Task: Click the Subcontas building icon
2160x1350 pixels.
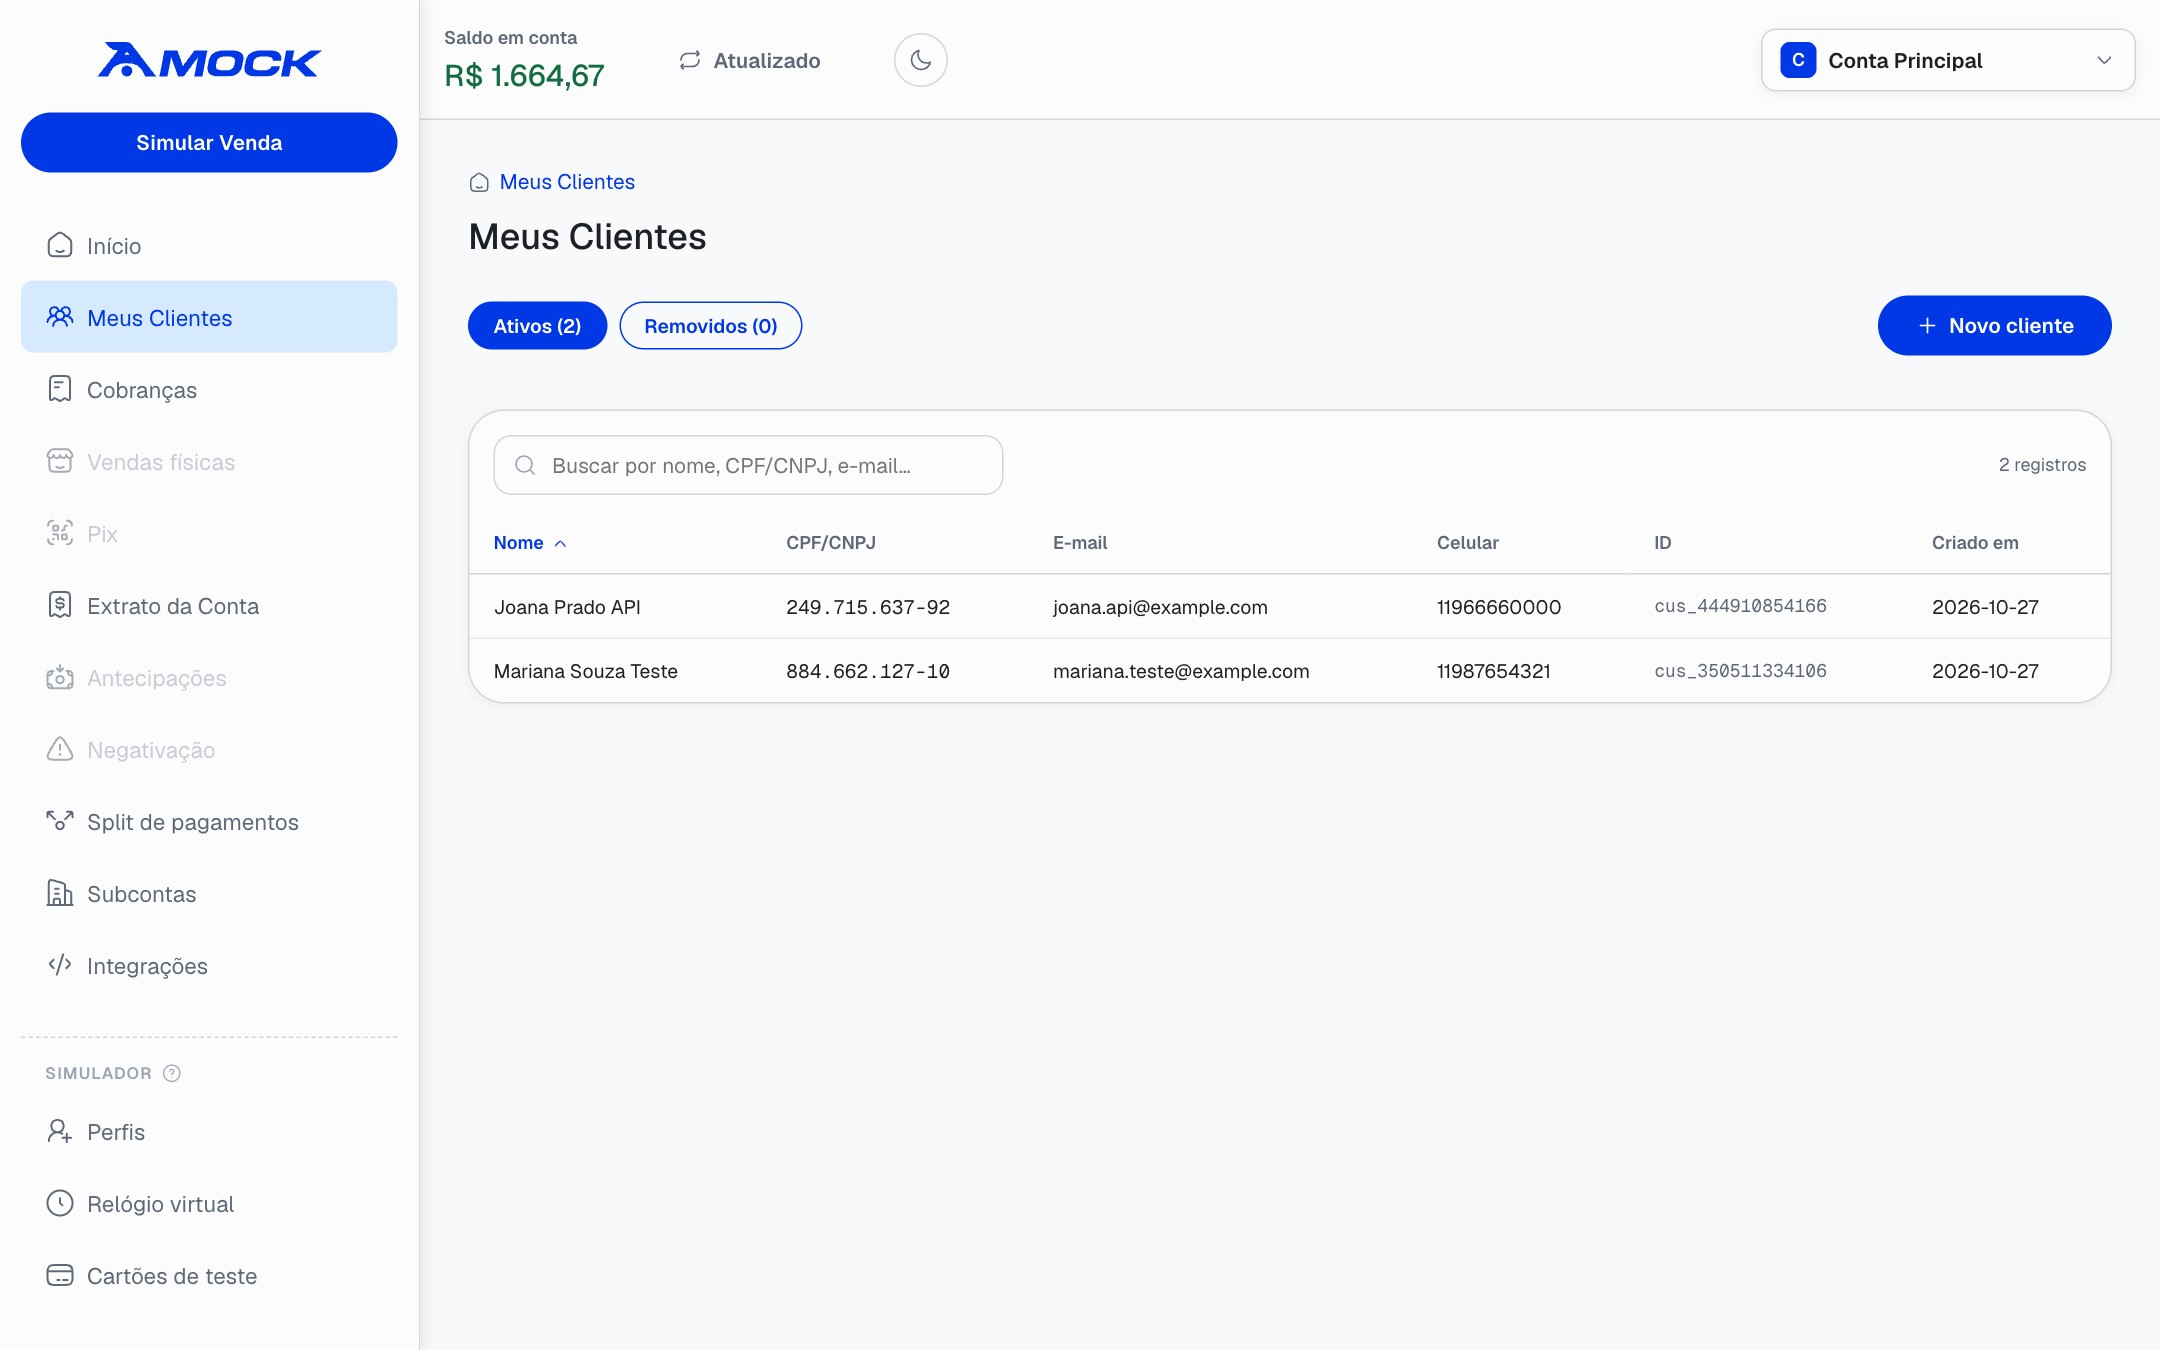Action: (x=60, y=893)
